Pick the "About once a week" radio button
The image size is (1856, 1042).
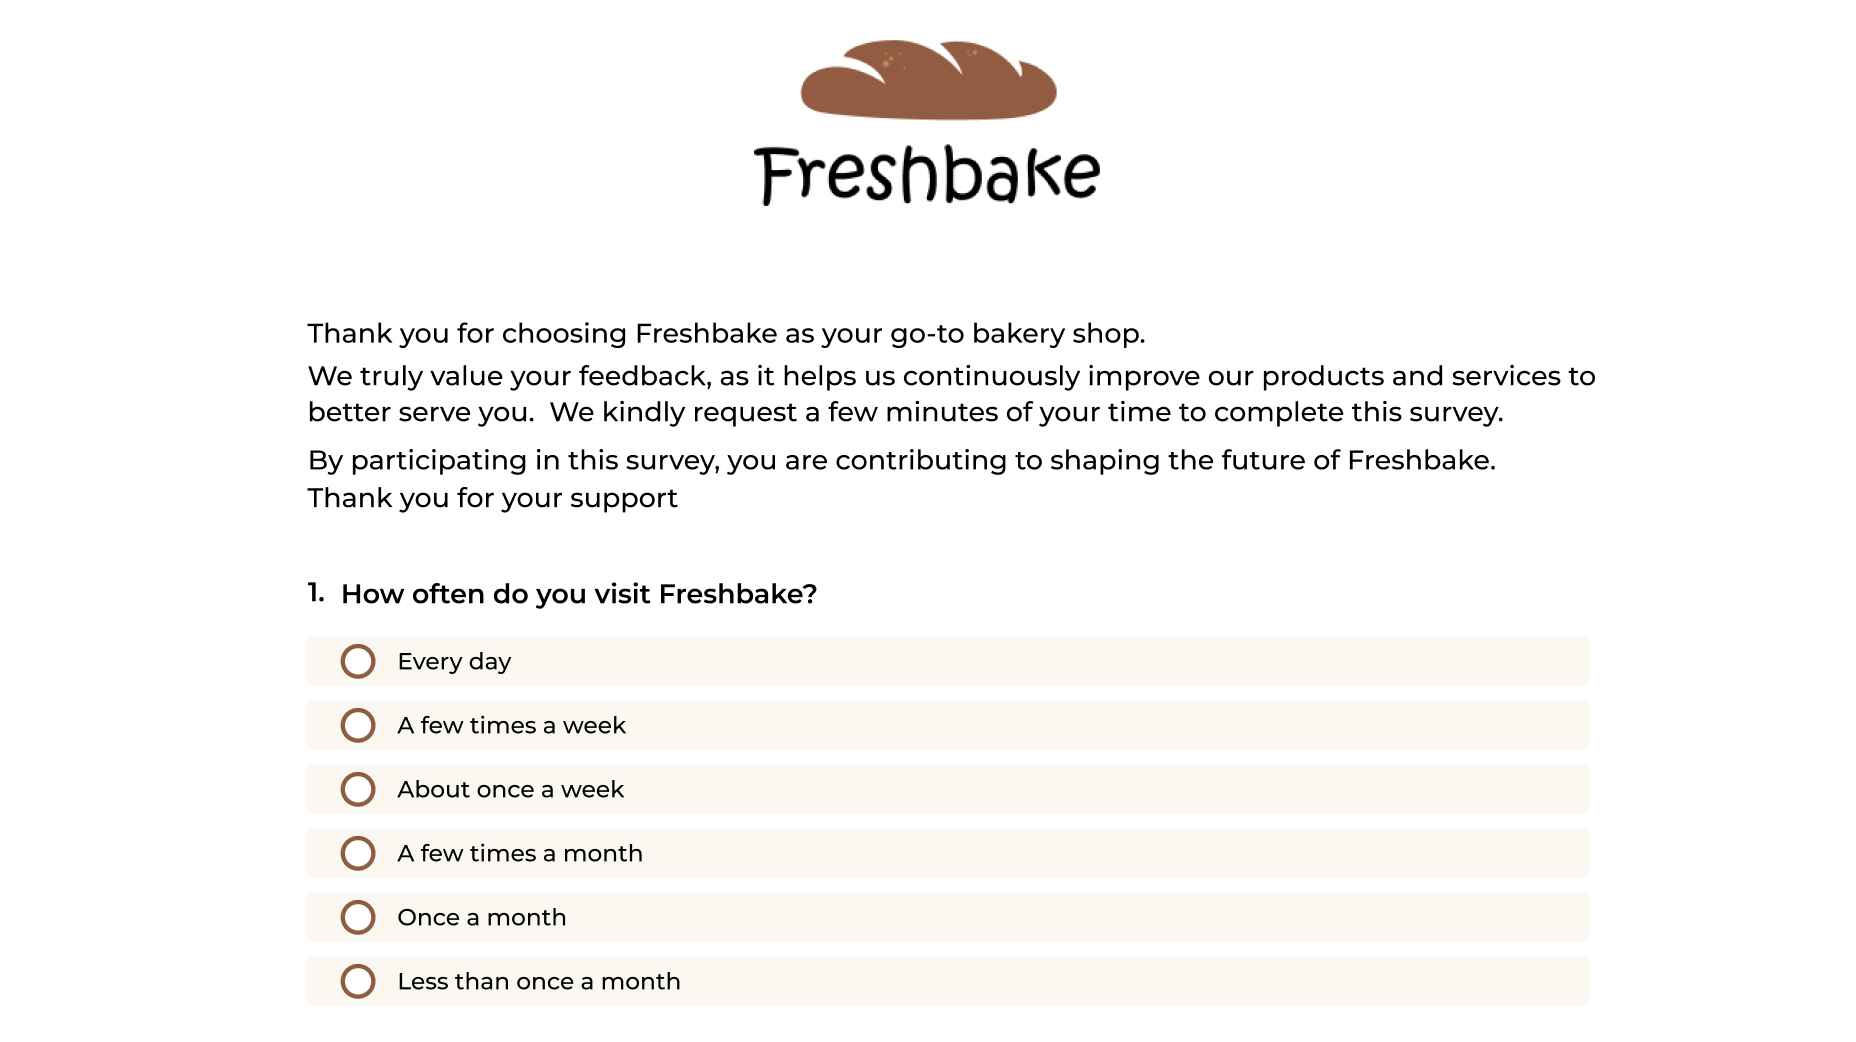click(x=358, y=789)
